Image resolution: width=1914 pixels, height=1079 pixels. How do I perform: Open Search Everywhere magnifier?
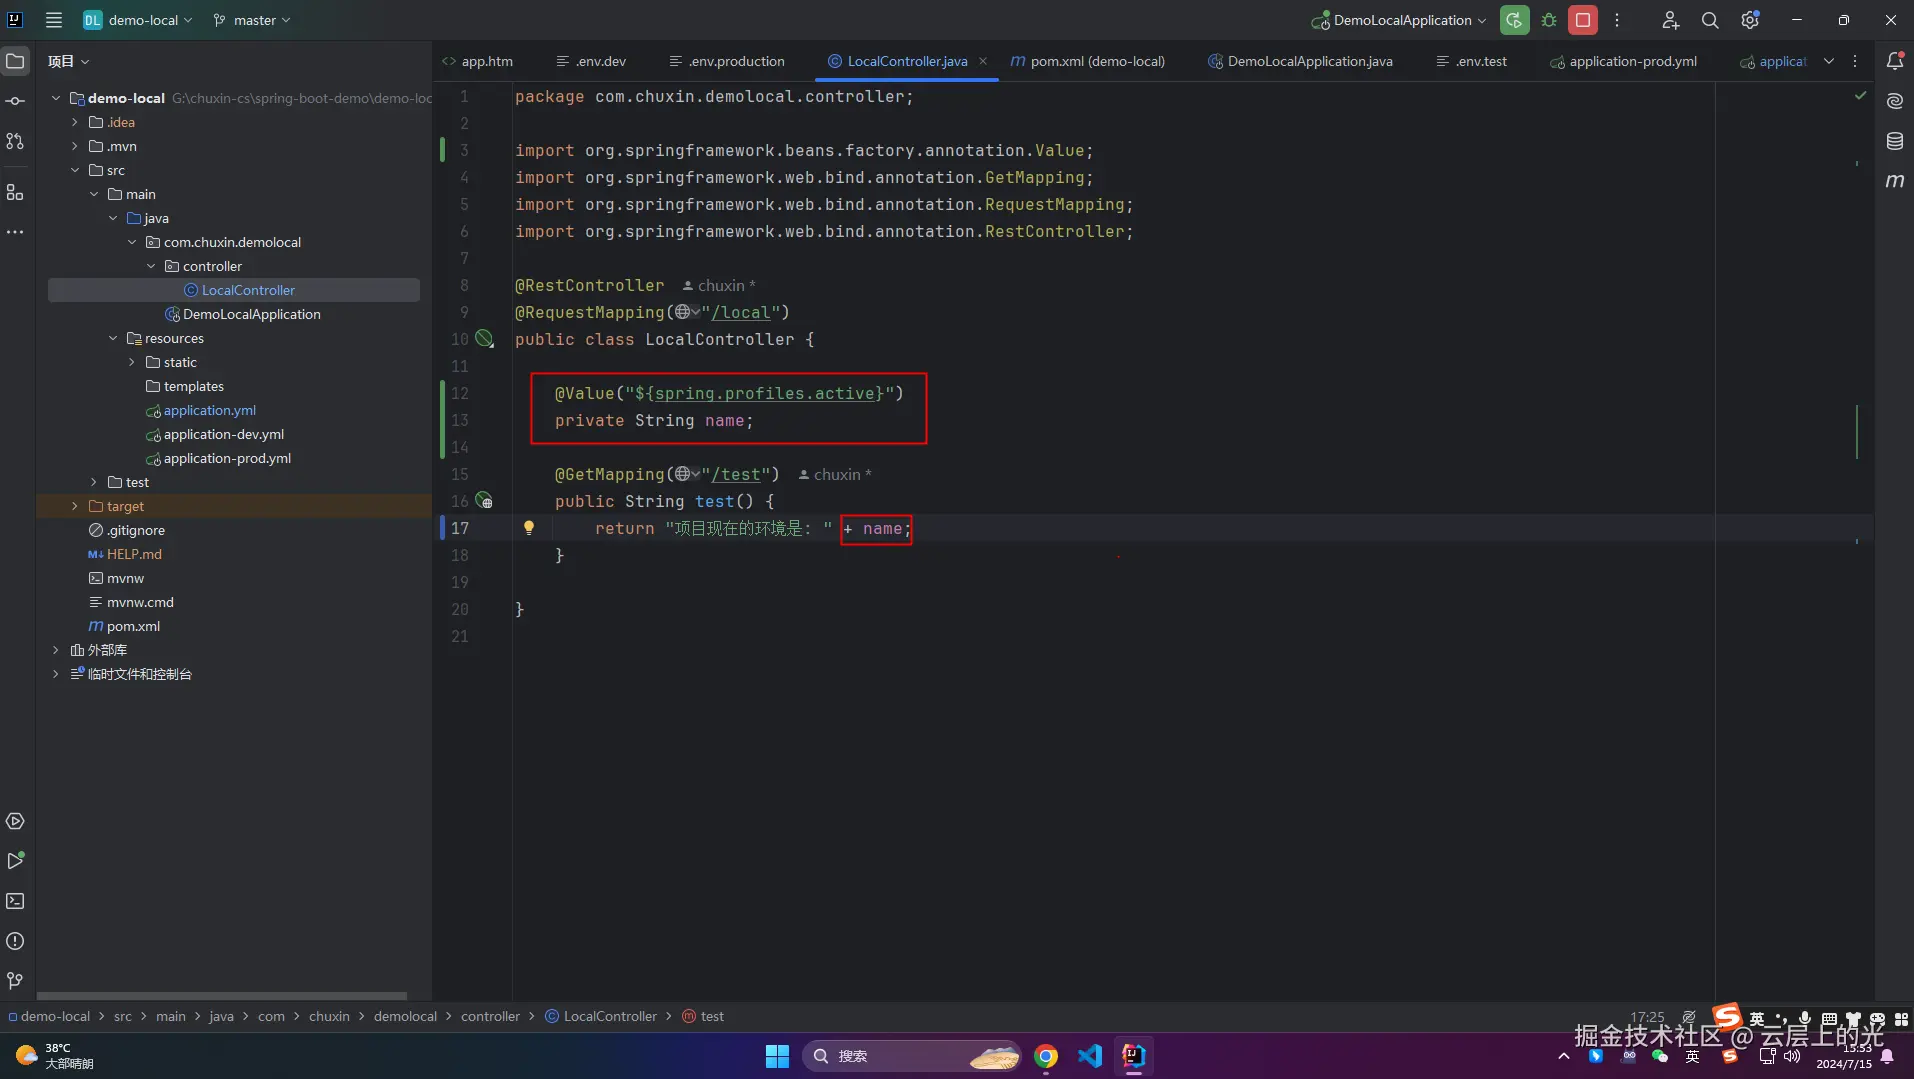1710,20
